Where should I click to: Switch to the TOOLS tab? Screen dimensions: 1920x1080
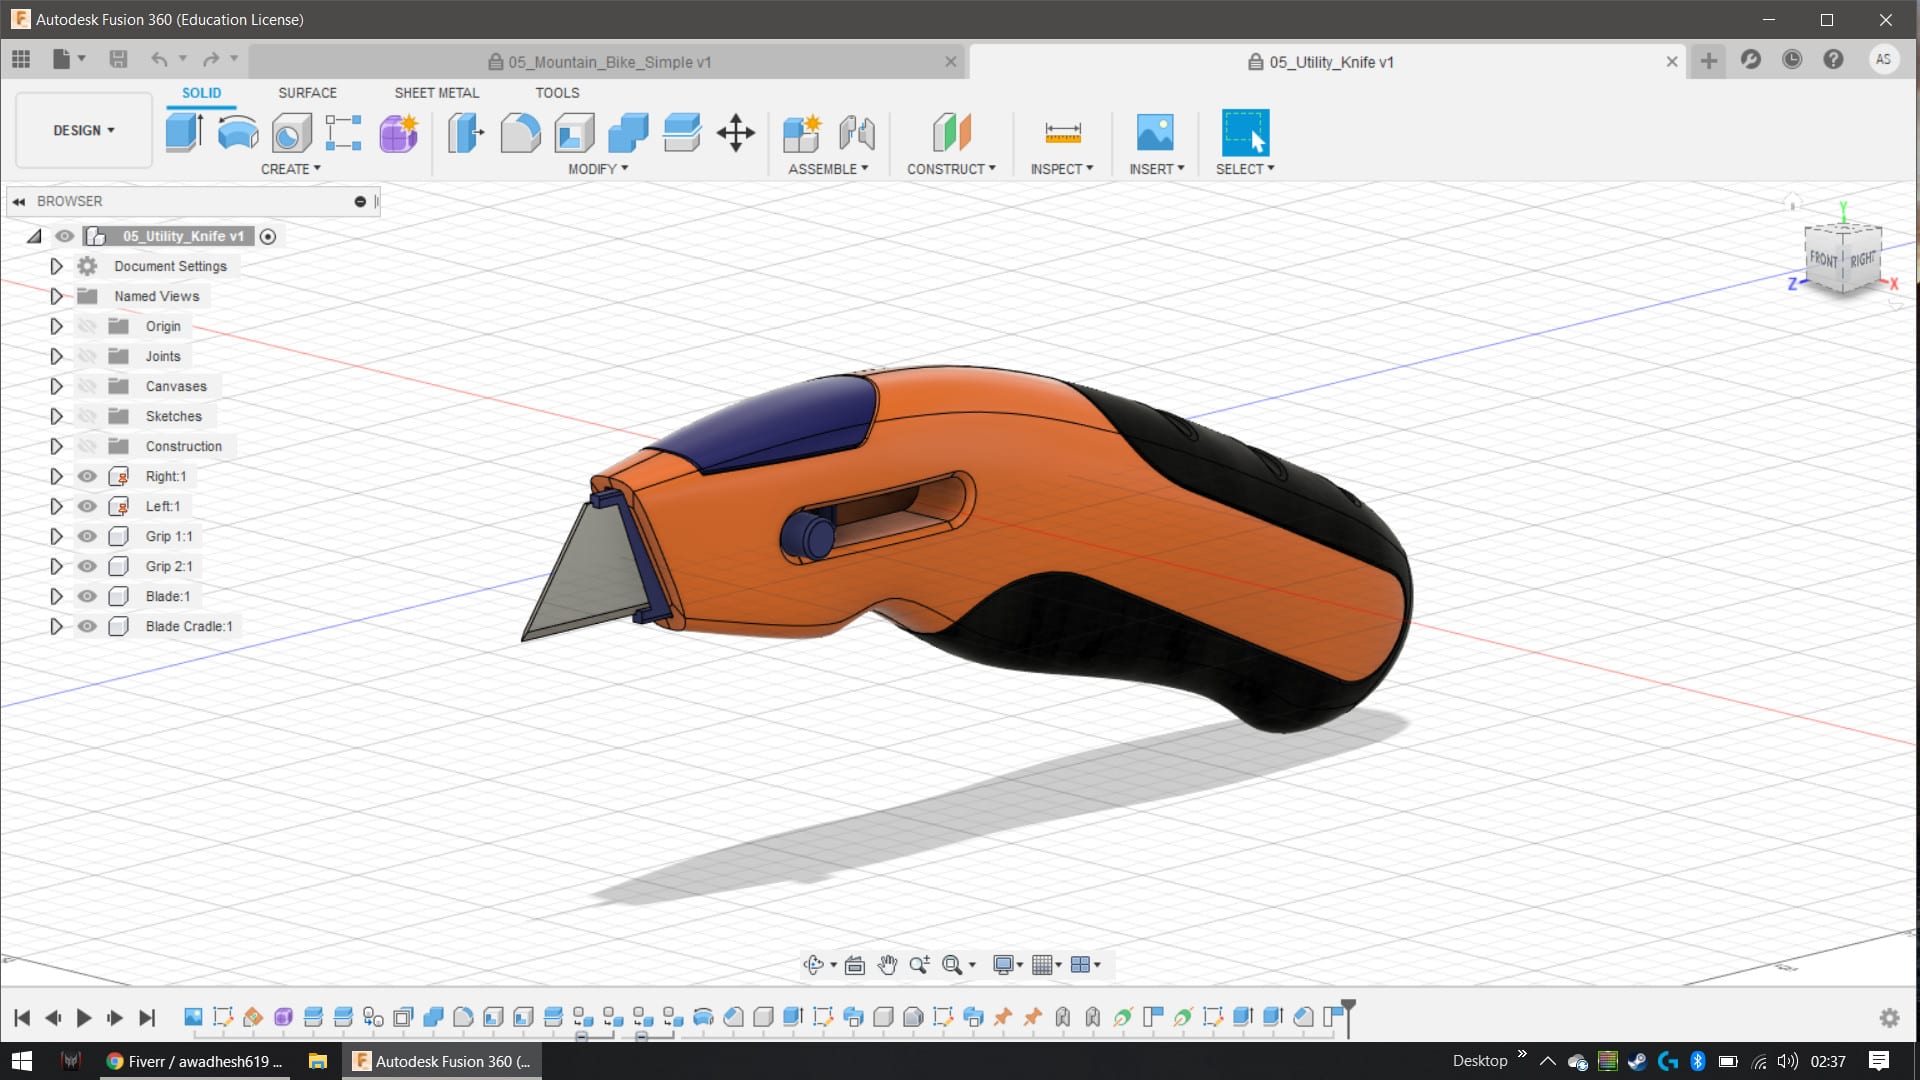pyautogui.click(x=557, y=92)
